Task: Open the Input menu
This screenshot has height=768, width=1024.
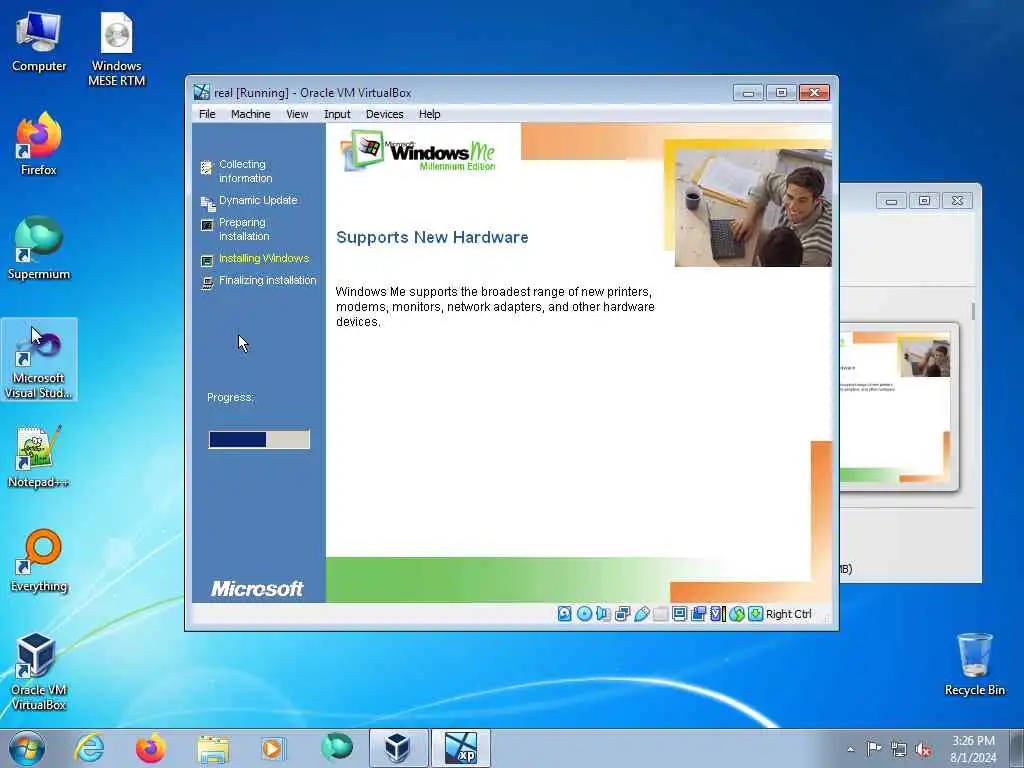Action: (x=337, y=114)
